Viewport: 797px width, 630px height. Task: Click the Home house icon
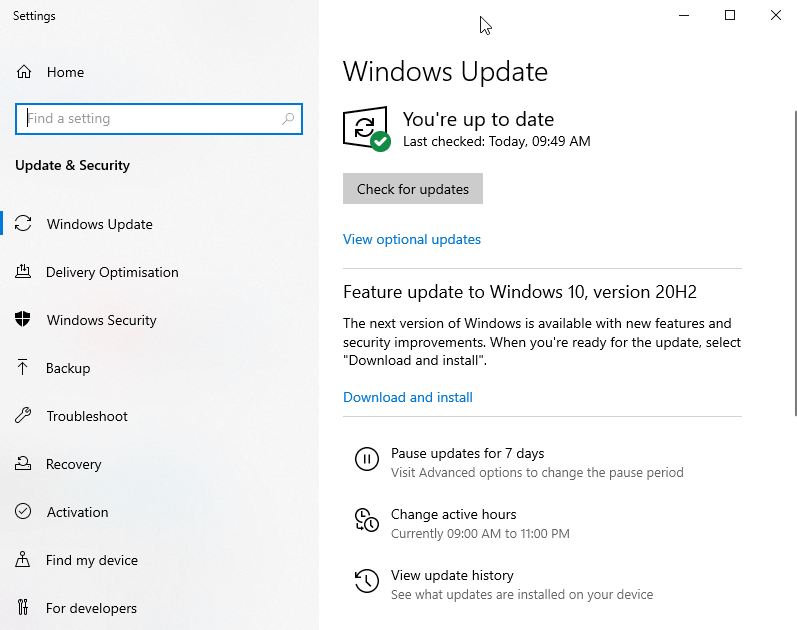[x=23, y=72]
